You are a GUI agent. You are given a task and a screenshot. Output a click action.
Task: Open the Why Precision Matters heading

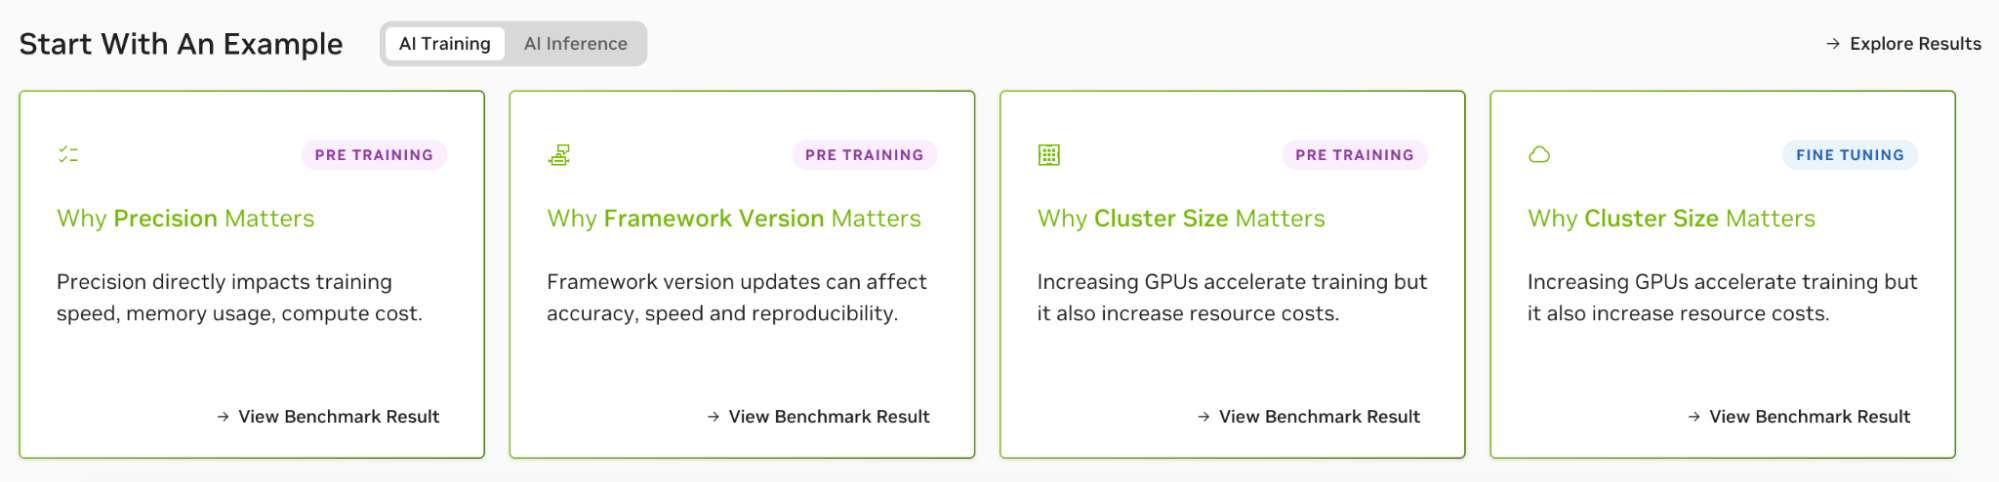coord(186,218)
